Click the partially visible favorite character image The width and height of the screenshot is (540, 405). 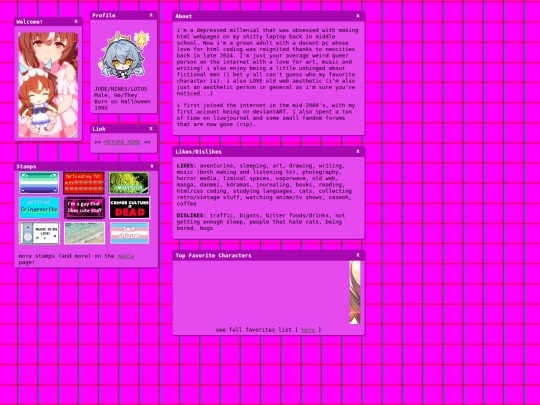point(355,292)
